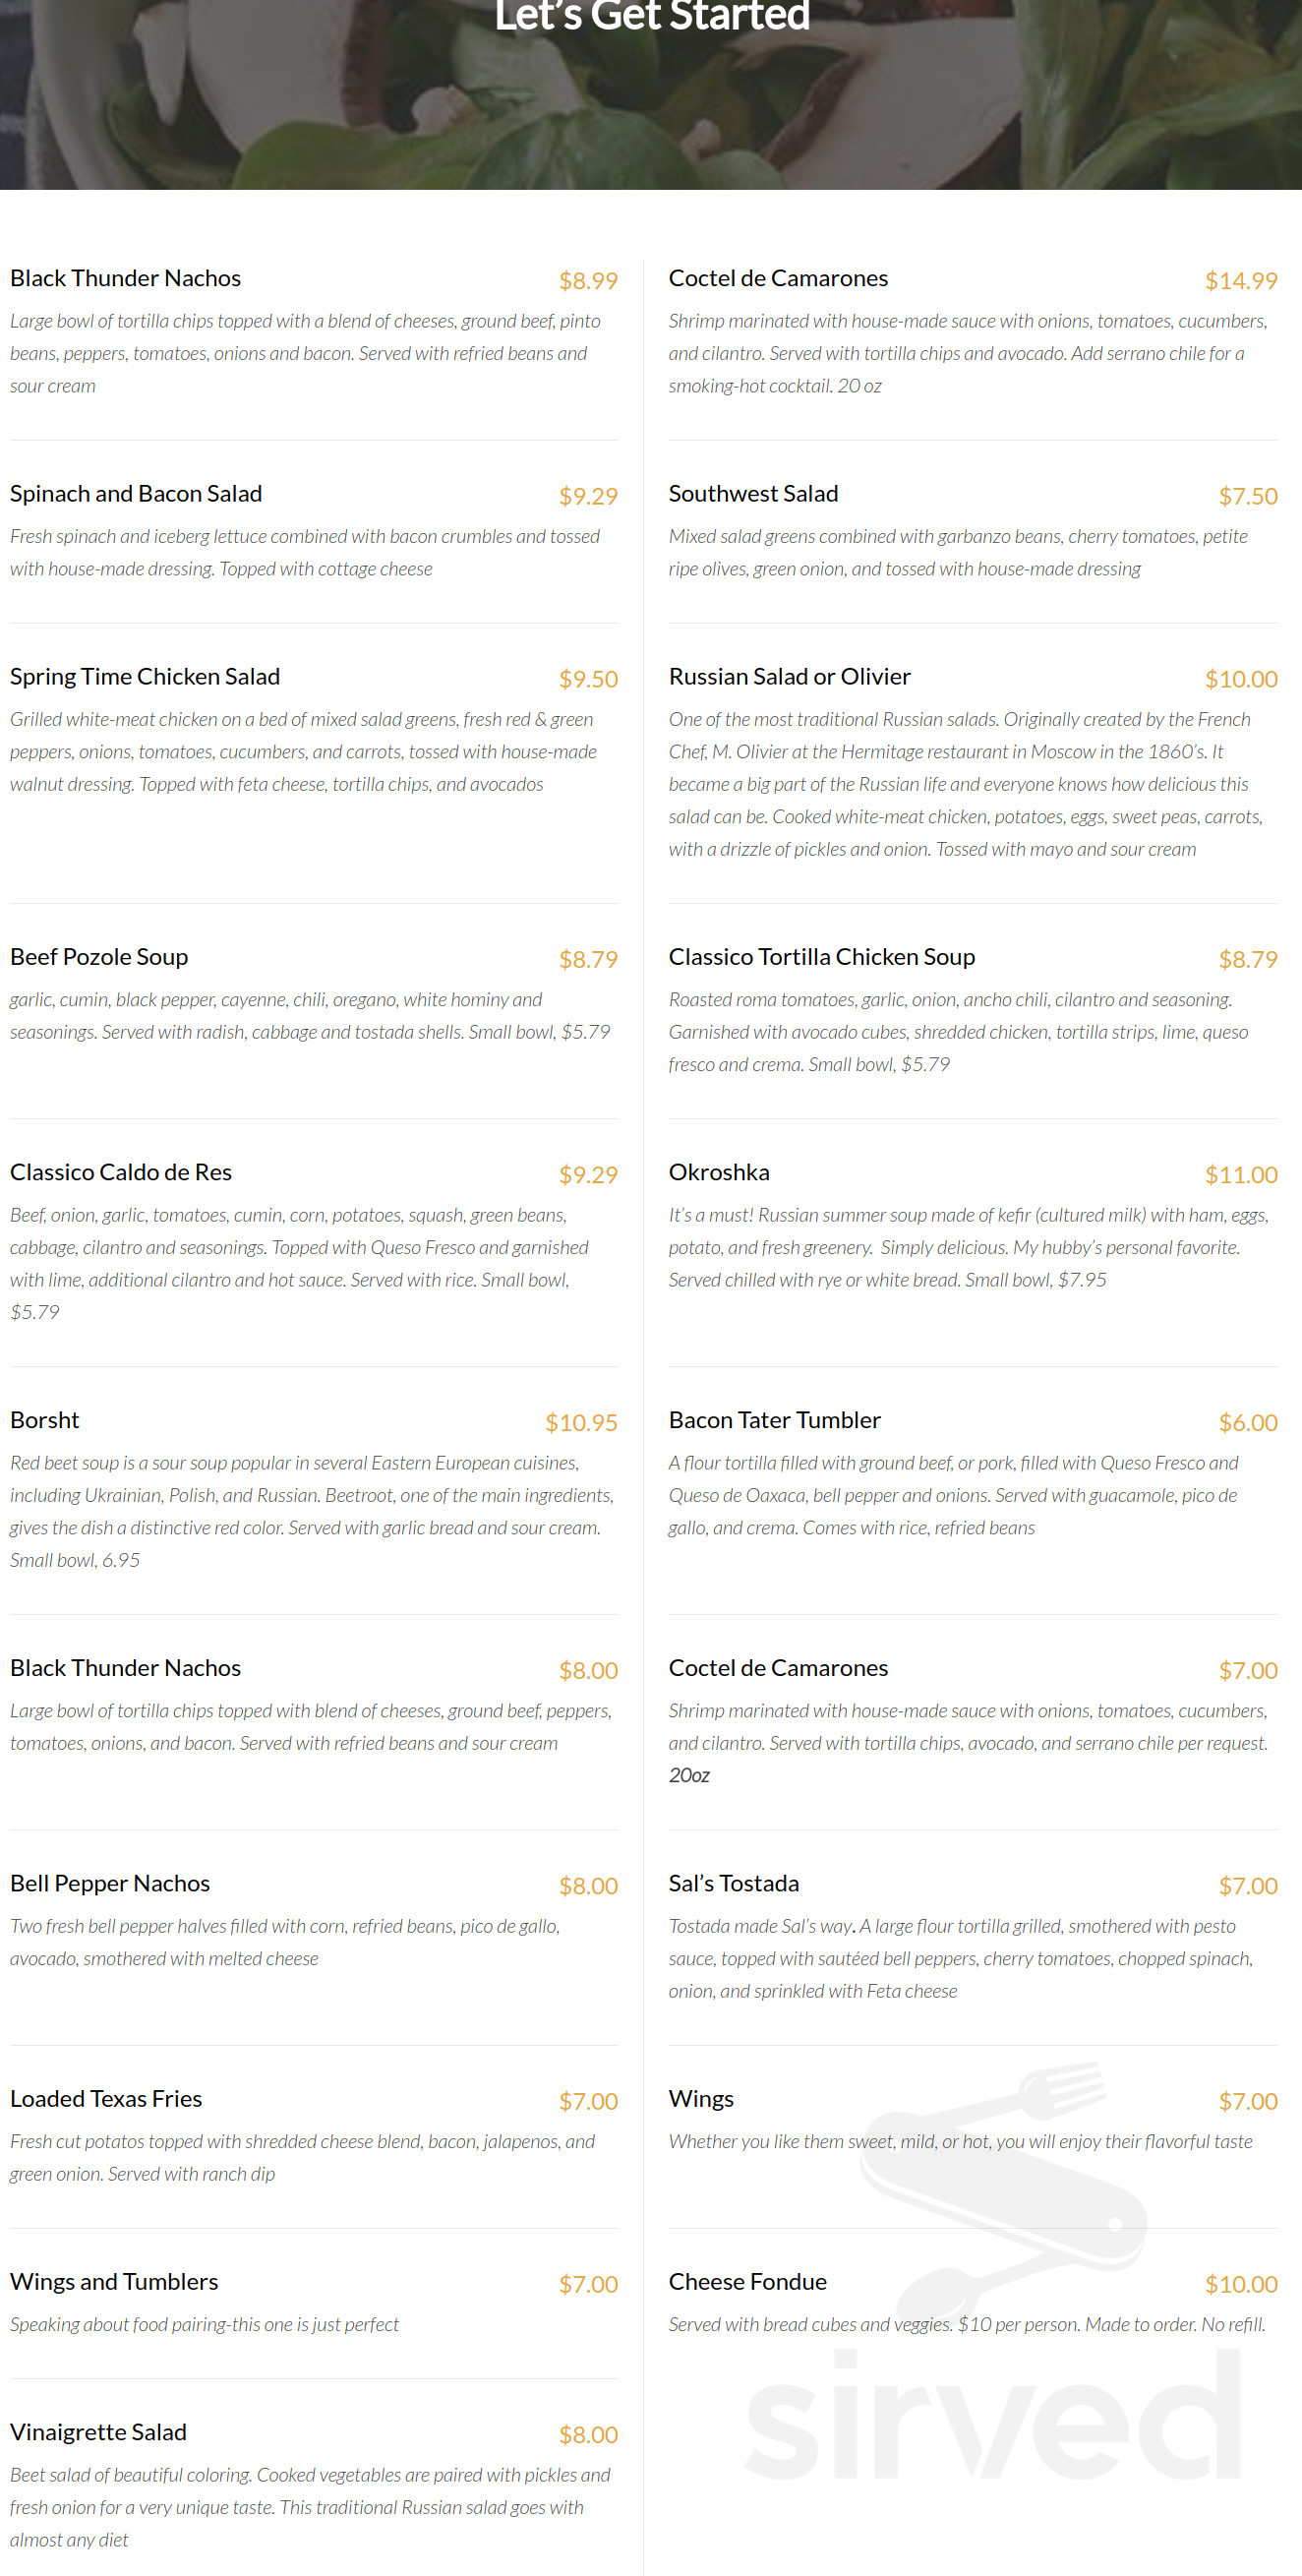Screen dimensions: 1302x2576
Task: Click the Russian Salad or Olivier heading
Action: (x=790, y=676)
